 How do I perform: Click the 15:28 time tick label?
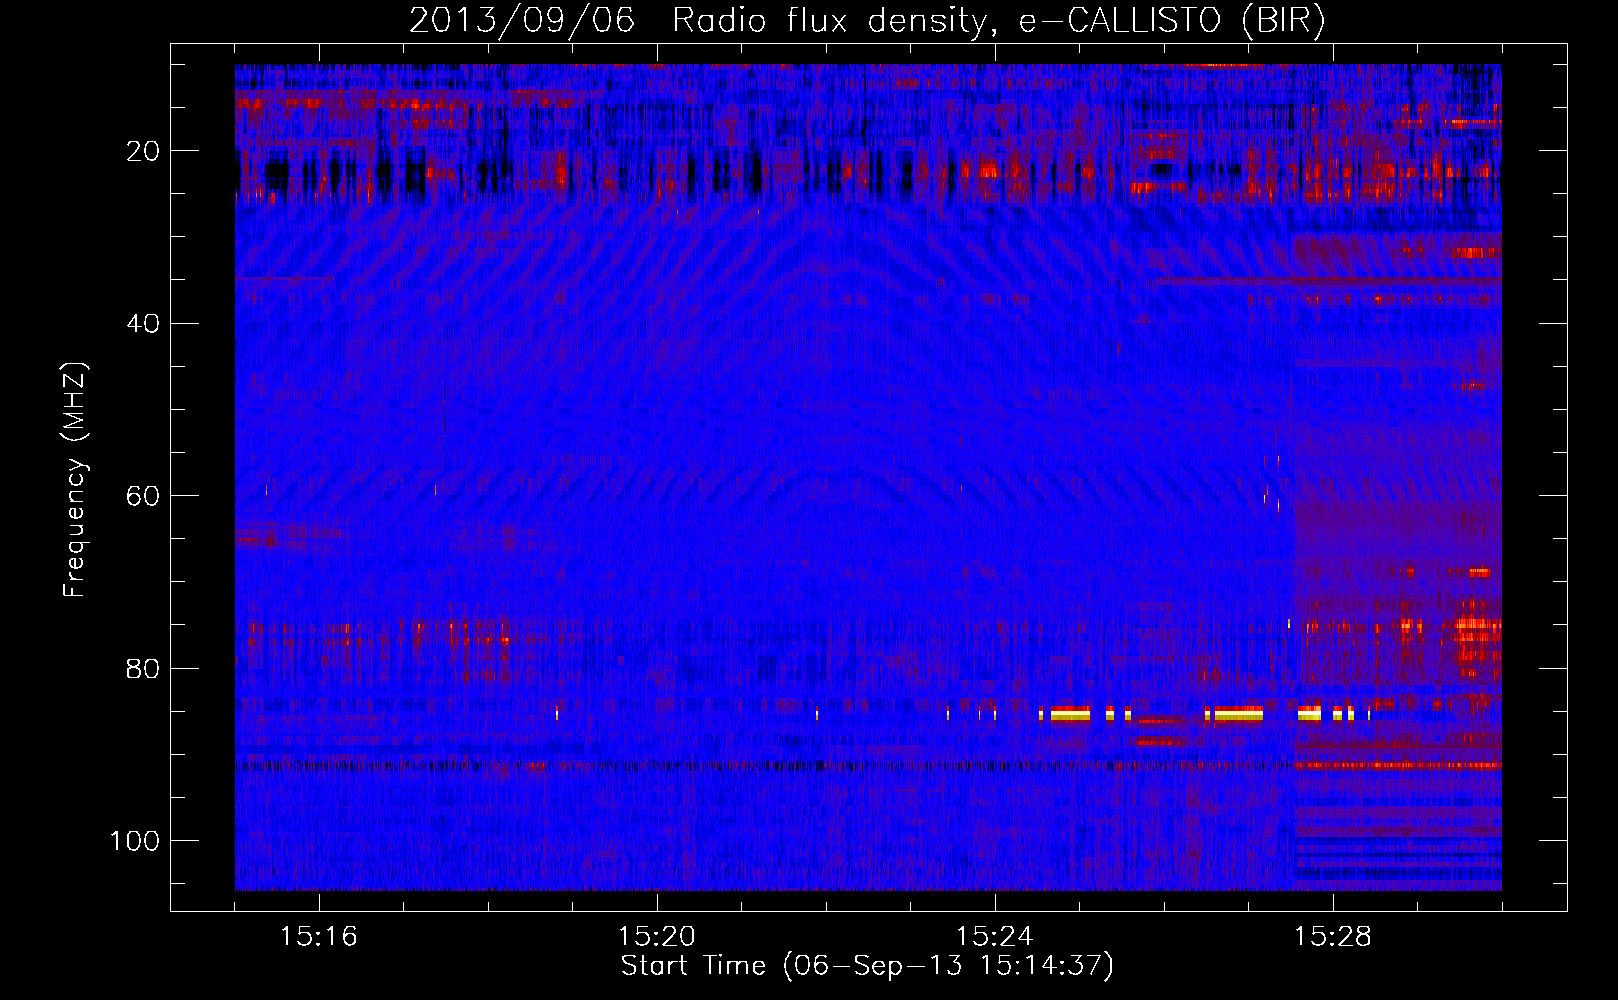pos(1333,937)
